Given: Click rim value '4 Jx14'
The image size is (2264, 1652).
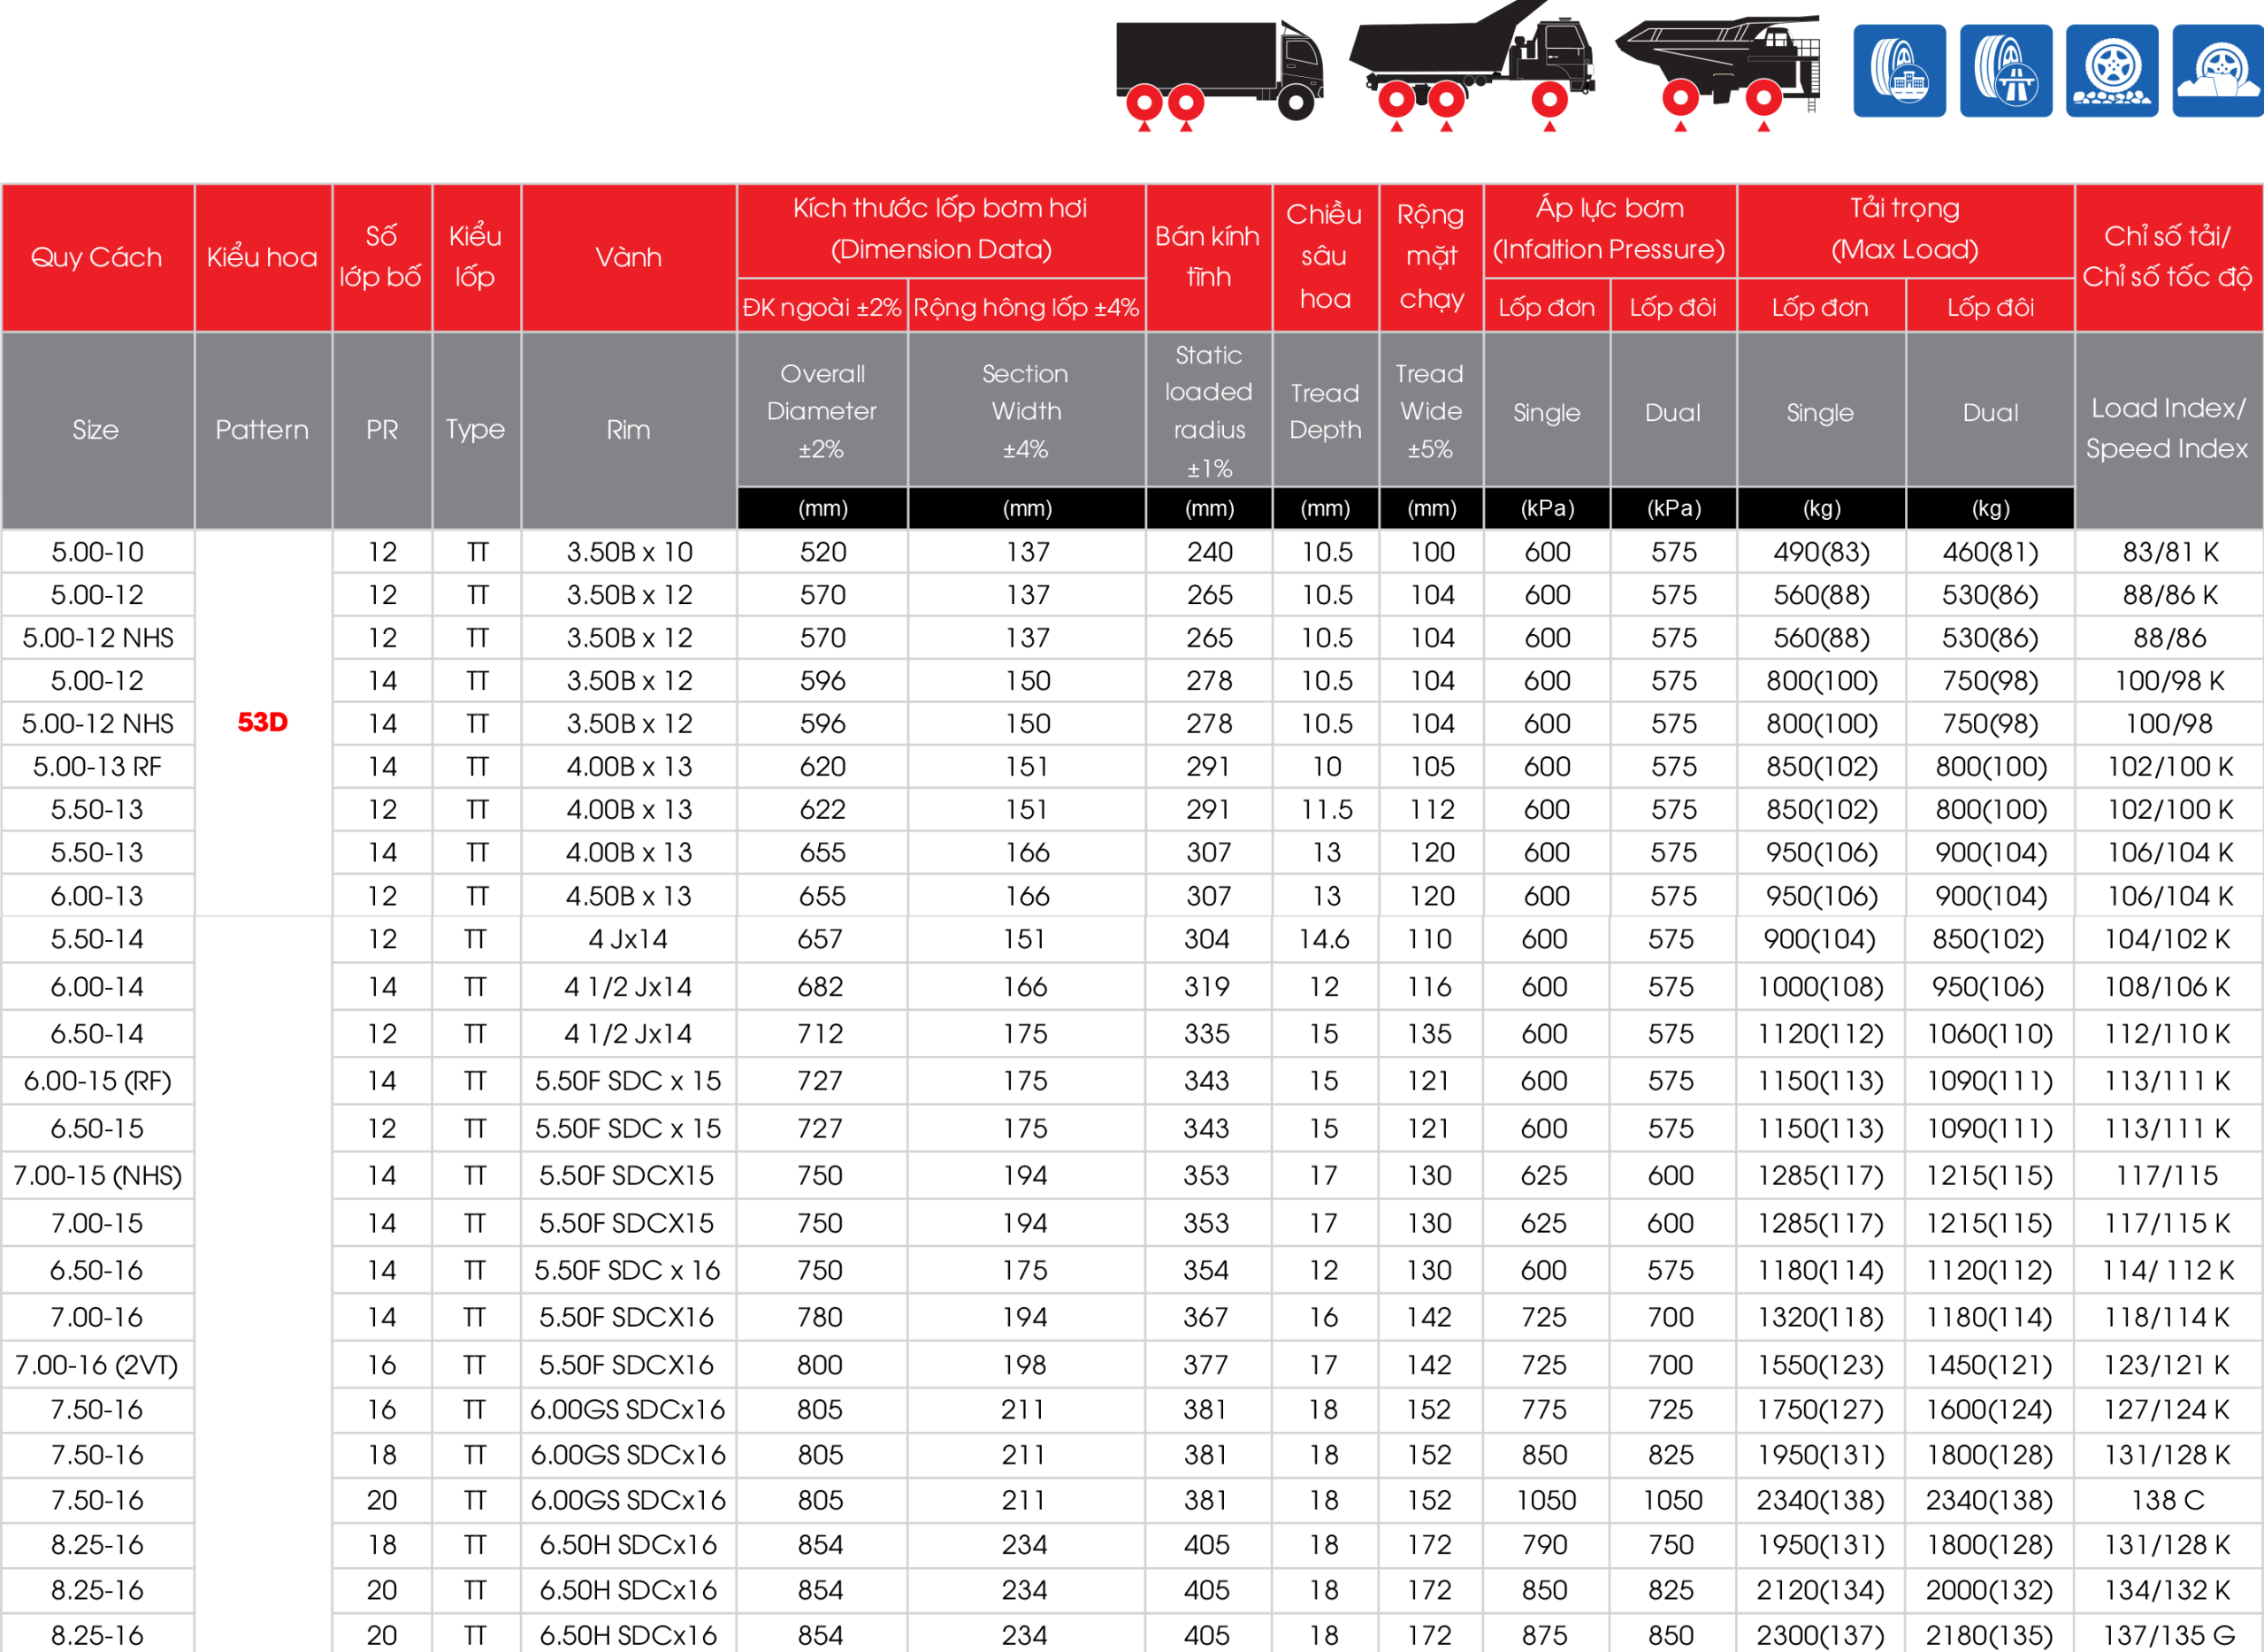Looking at the screenshot, I should click(x=628, y=939).
